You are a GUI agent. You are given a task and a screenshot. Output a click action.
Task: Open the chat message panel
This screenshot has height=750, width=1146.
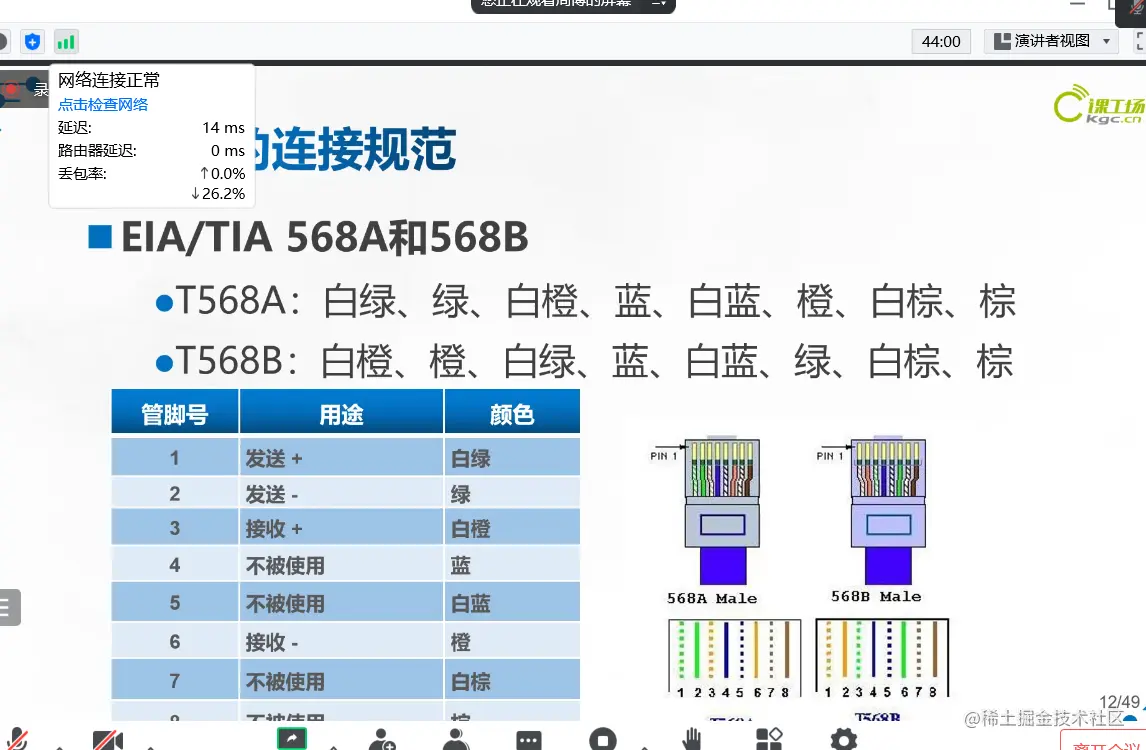[529, 740]
